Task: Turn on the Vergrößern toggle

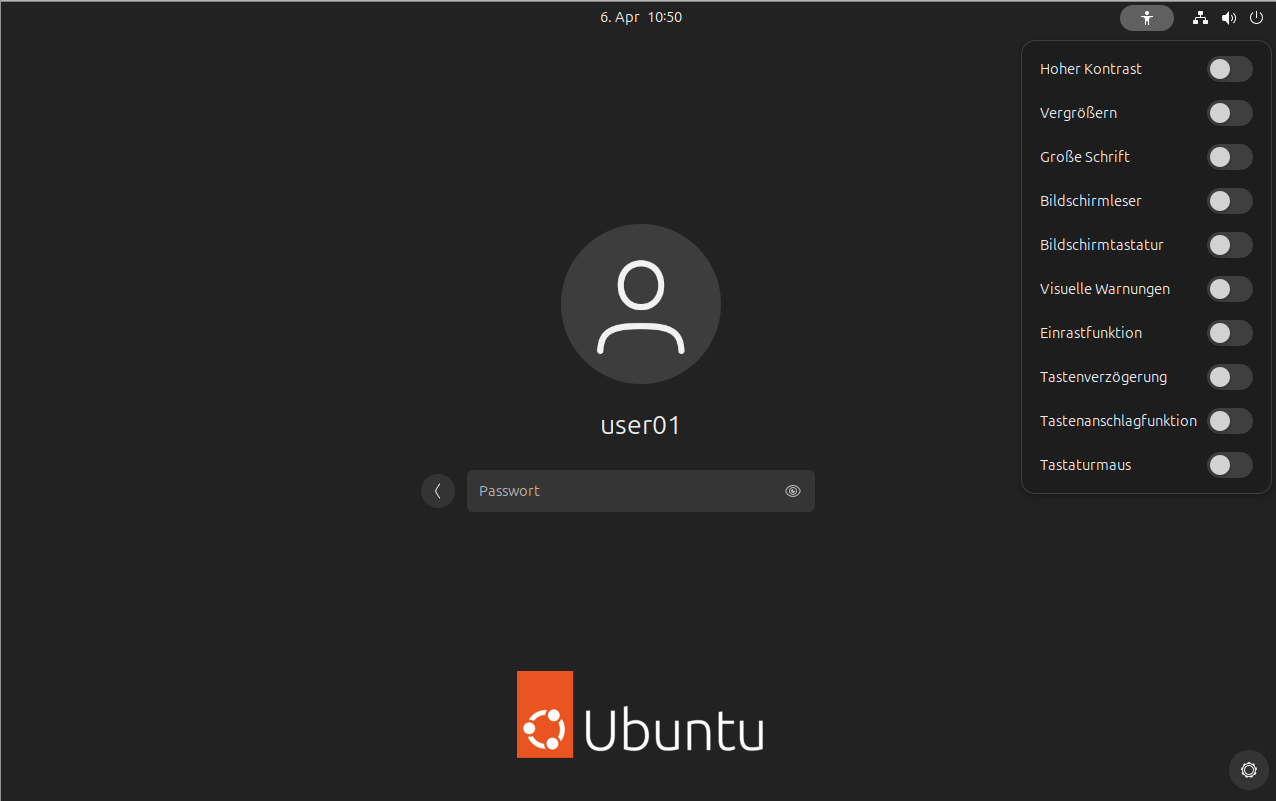Action: (x=1229, y=113)
